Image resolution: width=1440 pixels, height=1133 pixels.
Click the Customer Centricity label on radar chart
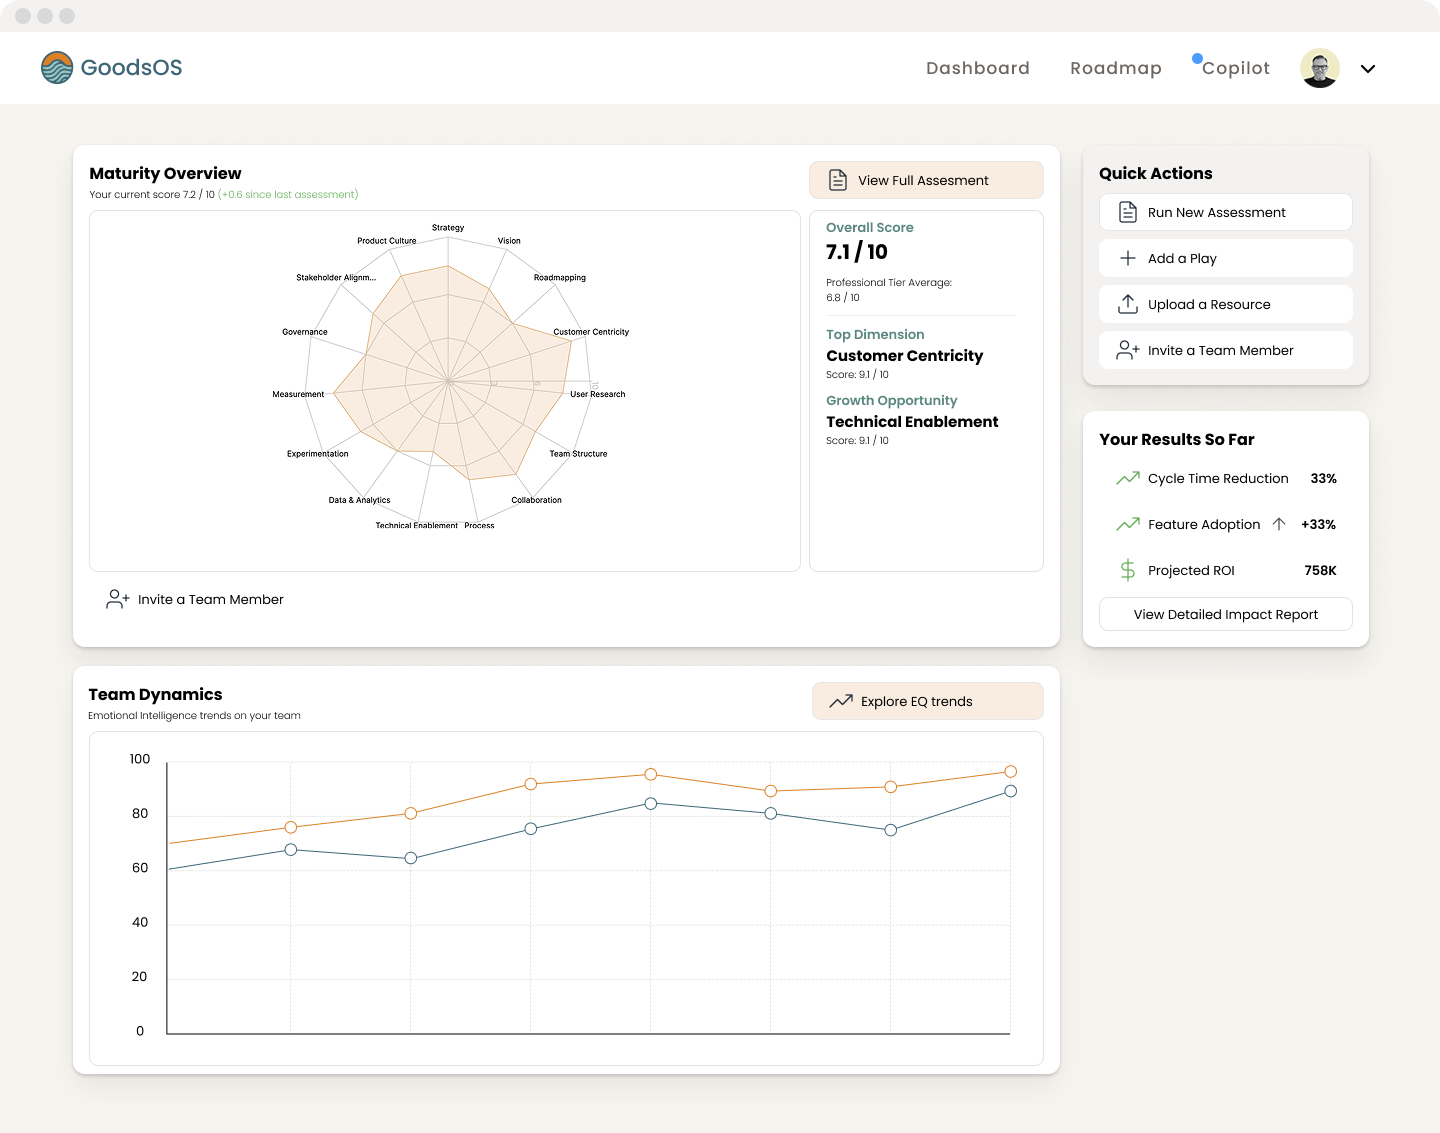(591, 332)
